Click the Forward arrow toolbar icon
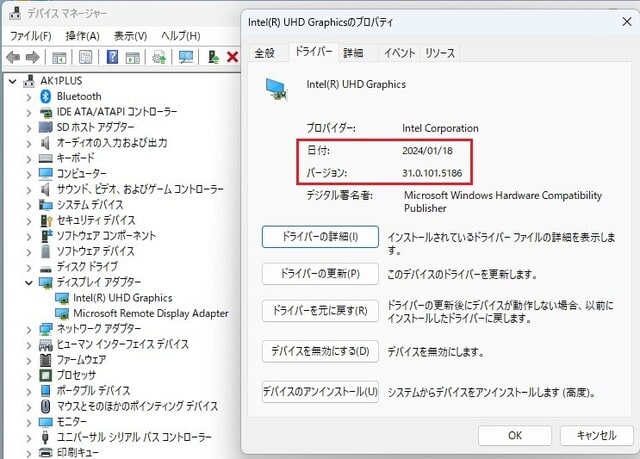The height and width of the screenshot is (459, 640). (32, 57)
